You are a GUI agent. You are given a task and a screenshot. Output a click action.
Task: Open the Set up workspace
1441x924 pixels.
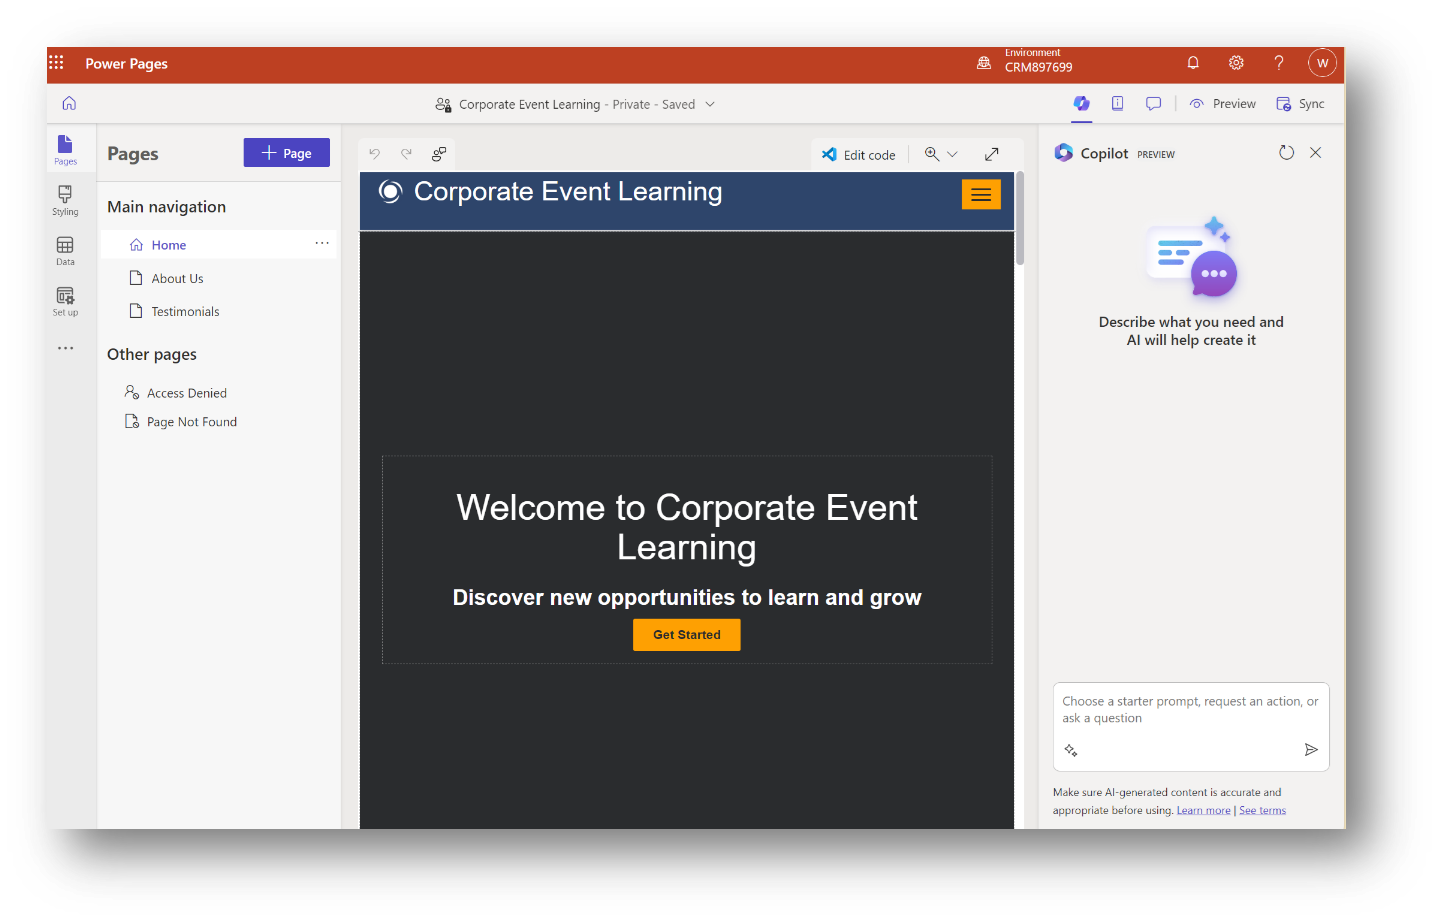click(x=65, y=301)
